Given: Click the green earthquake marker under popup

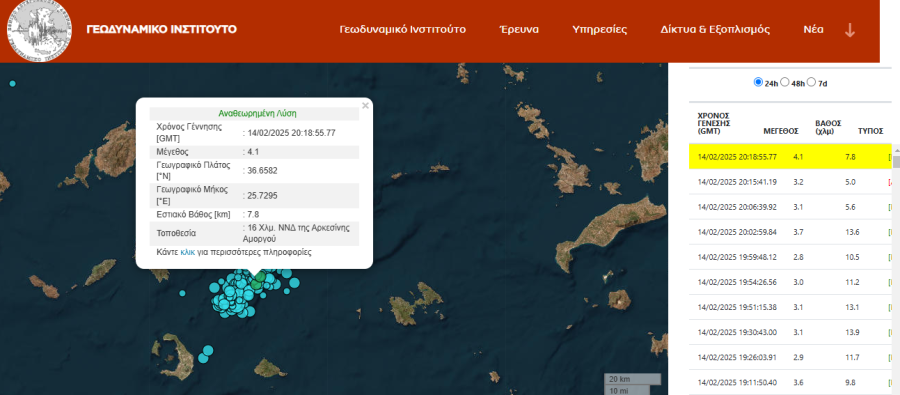Looking at the screenshot, I should [258, 281].
